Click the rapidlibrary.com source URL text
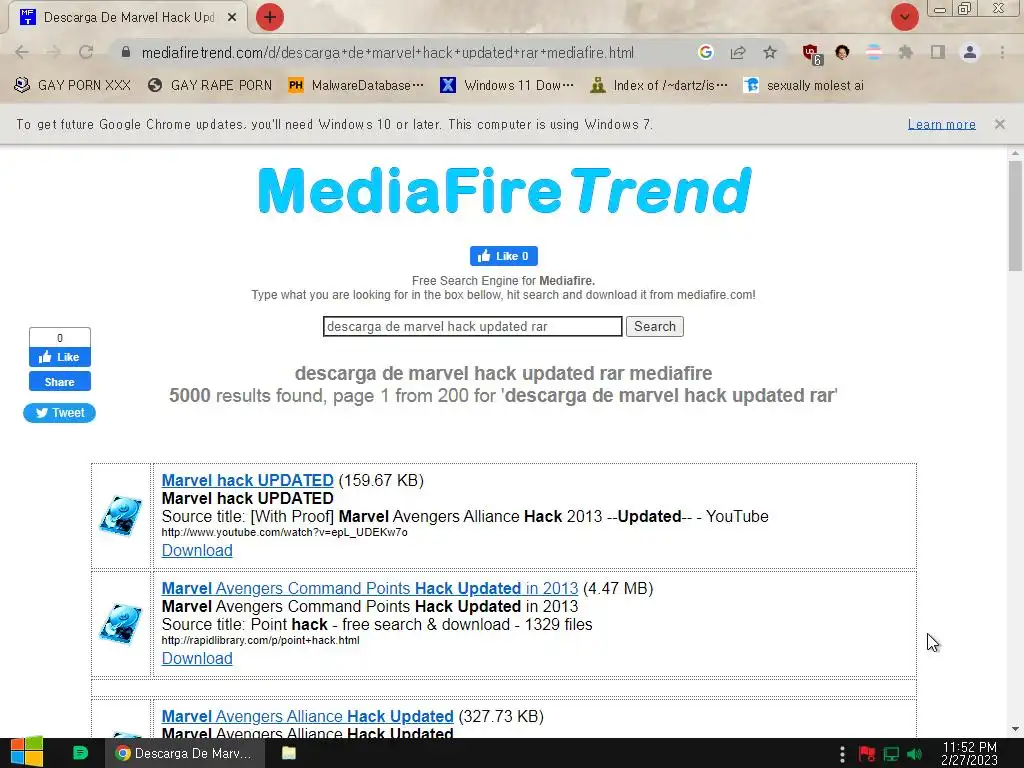This screenshot has height=768, width=1024. pyautogui.click(x=260, y=640)
